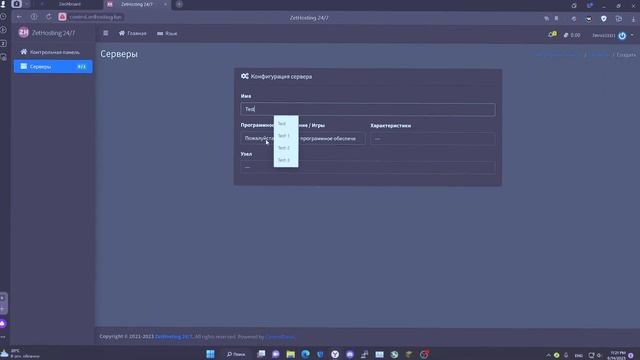This screenshot has height=360, width=640.
Task: Click the 0.00 credits balance
Action: tap(572, 35)
